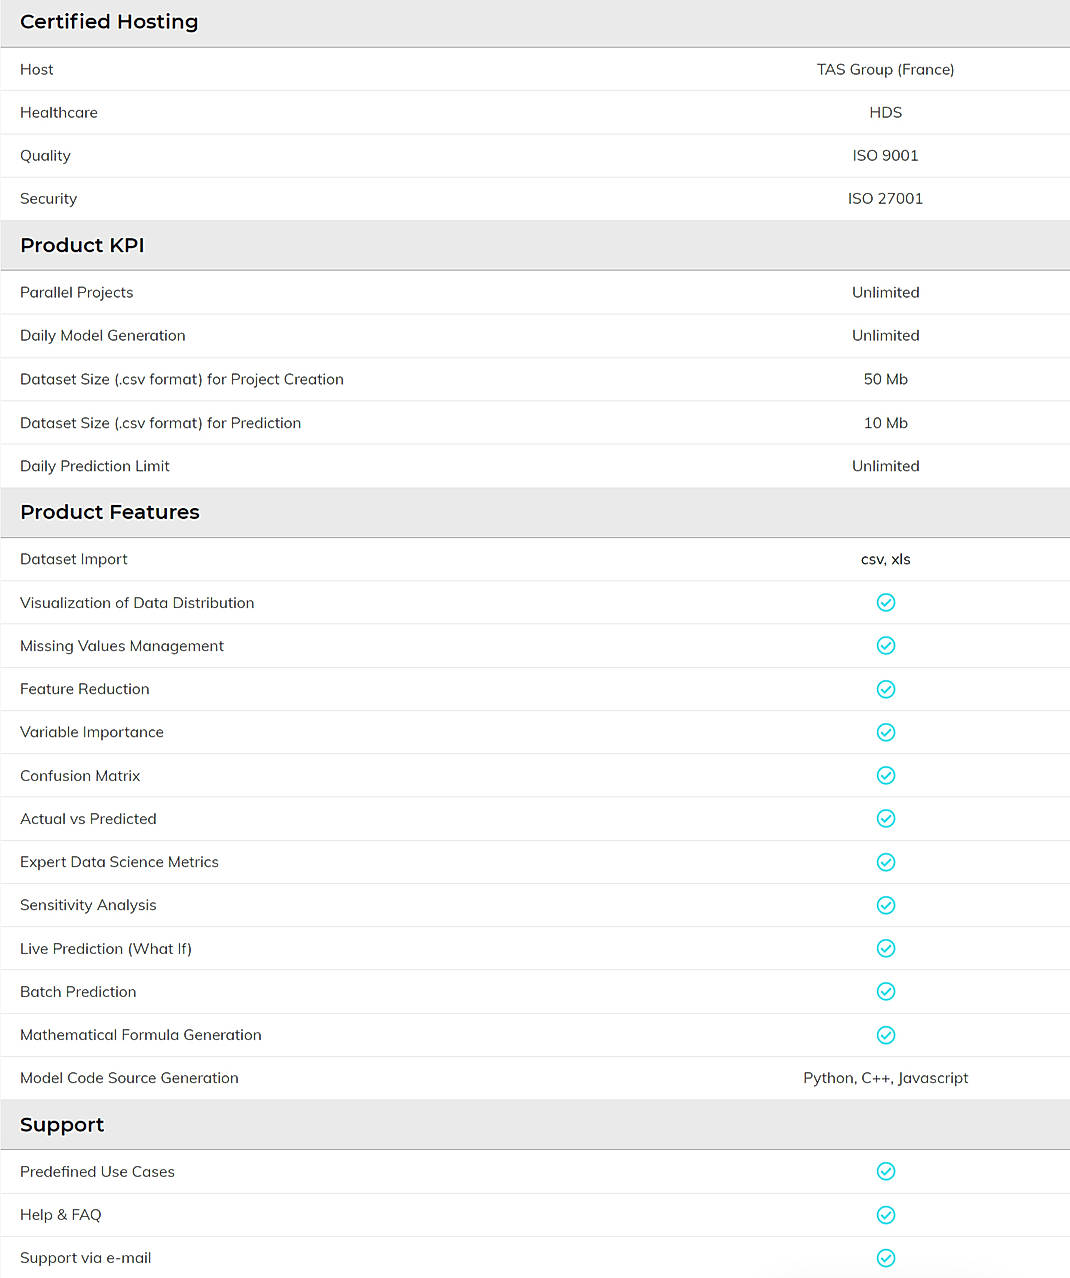Click the Sensitivity Analysis checkmark
Viewport: 1070px width, 1278px height.
[886, 905]
